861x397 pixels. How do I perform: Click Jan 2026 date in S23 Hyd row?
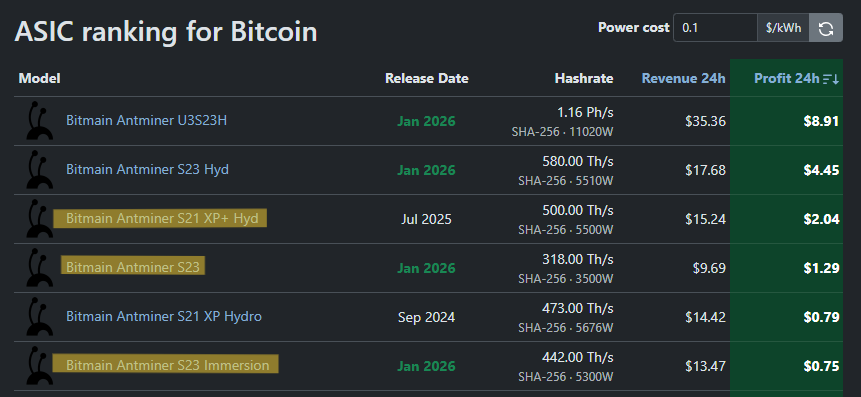click(x=426, y=170)
